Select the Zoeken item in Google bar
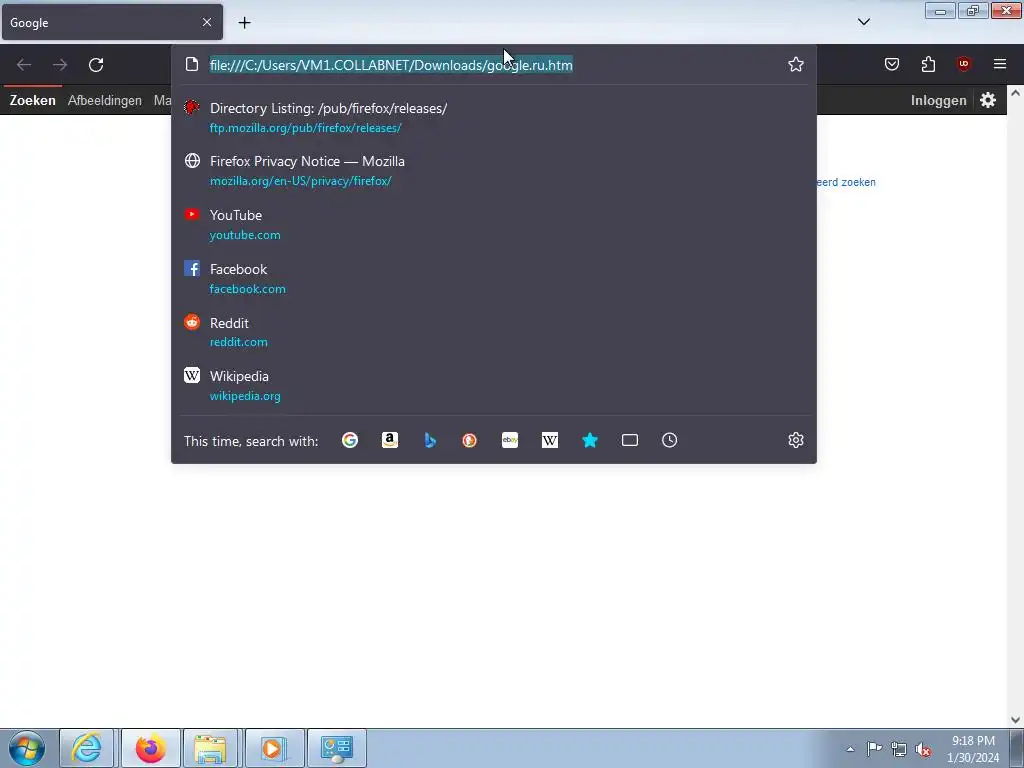This screenshot has width=1024, height=768. [33, 101]
